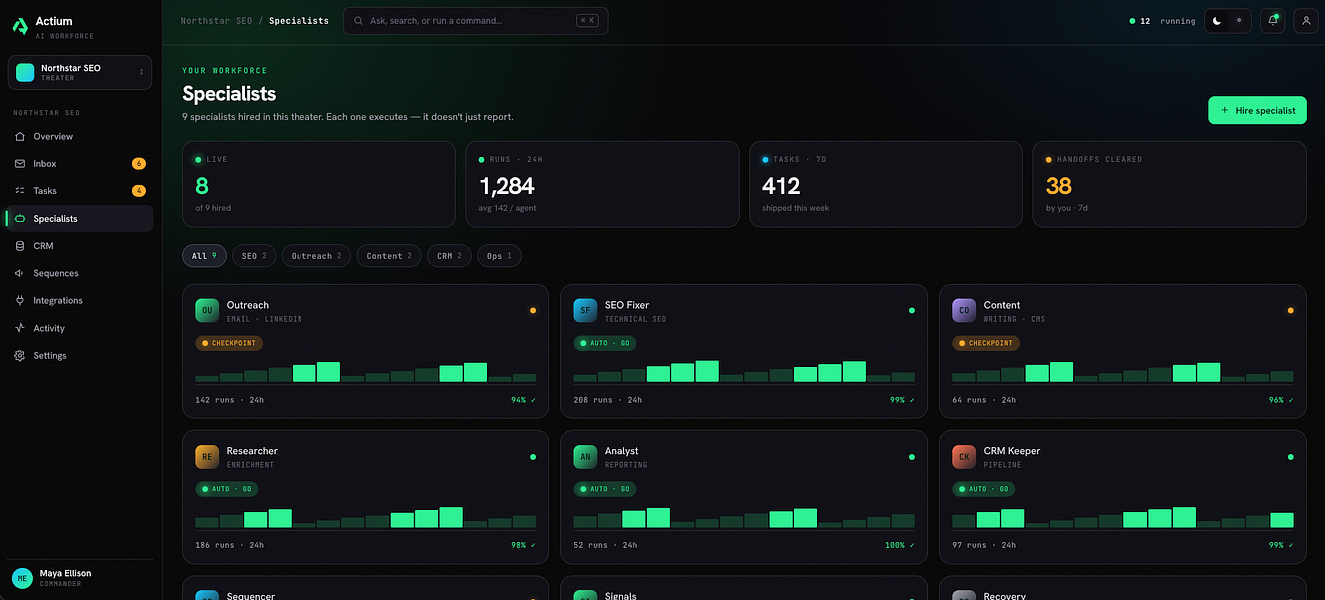Click the Researcher card's RE avatar
Screen dimensions: 1325x600
pos(207,456)
